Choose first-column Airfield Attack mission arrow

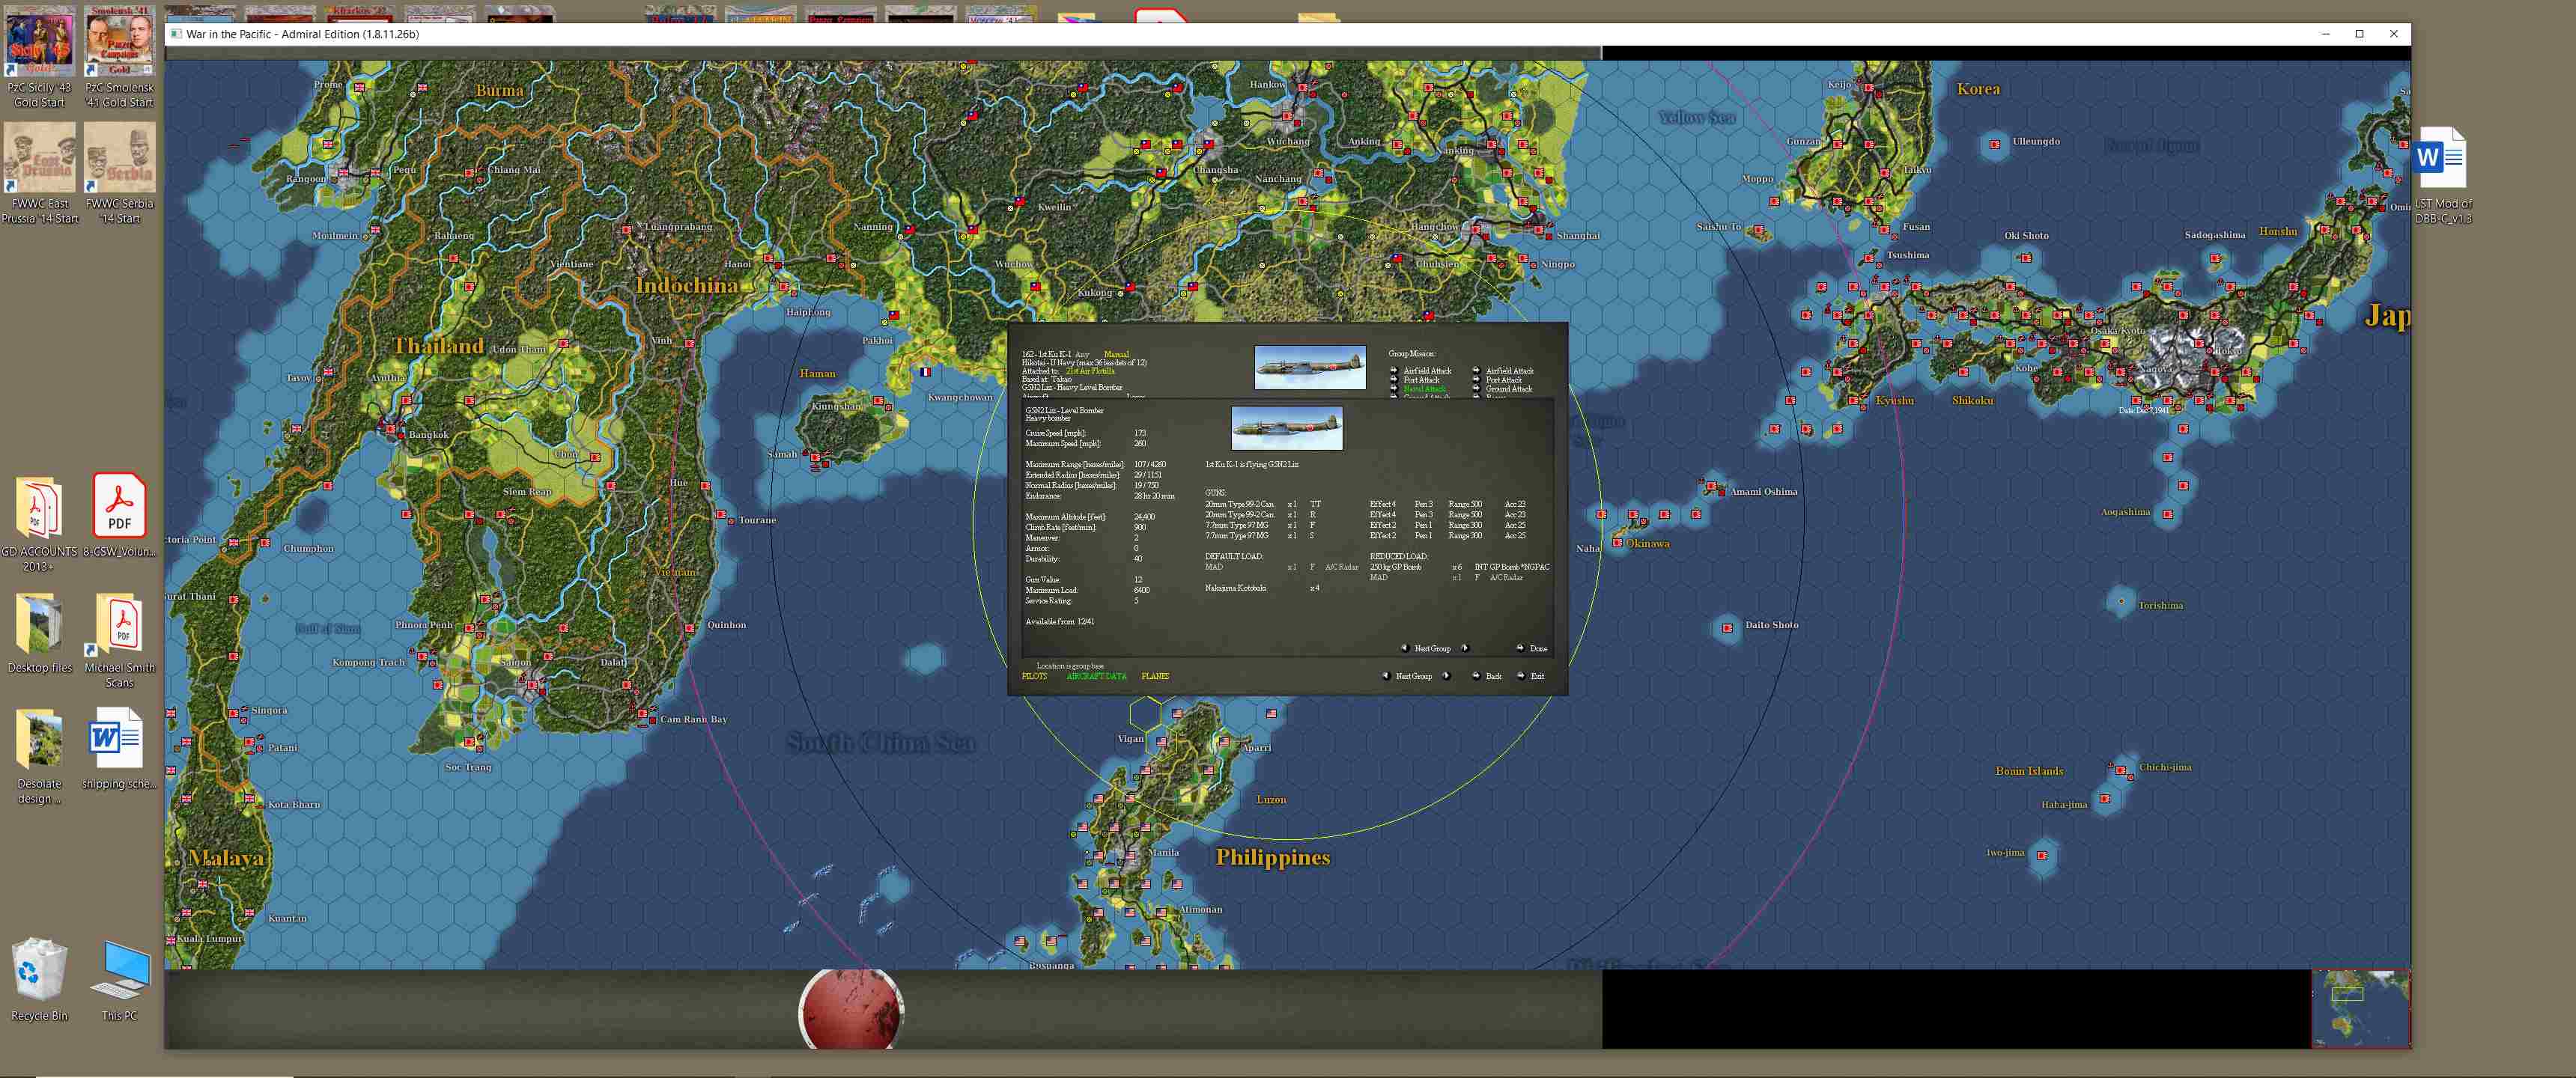click(1394, 371)
